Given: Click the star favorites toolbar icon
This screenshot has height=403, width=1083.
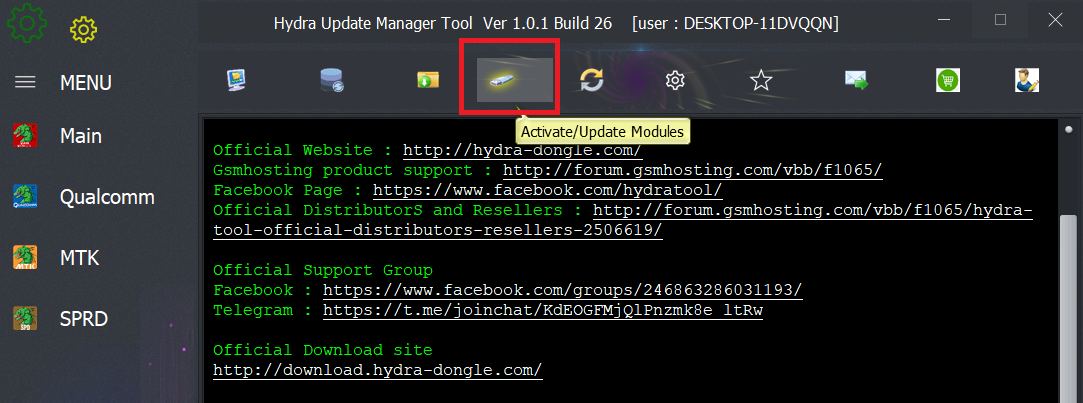Looking at the screenshot, I should (761, 81).
